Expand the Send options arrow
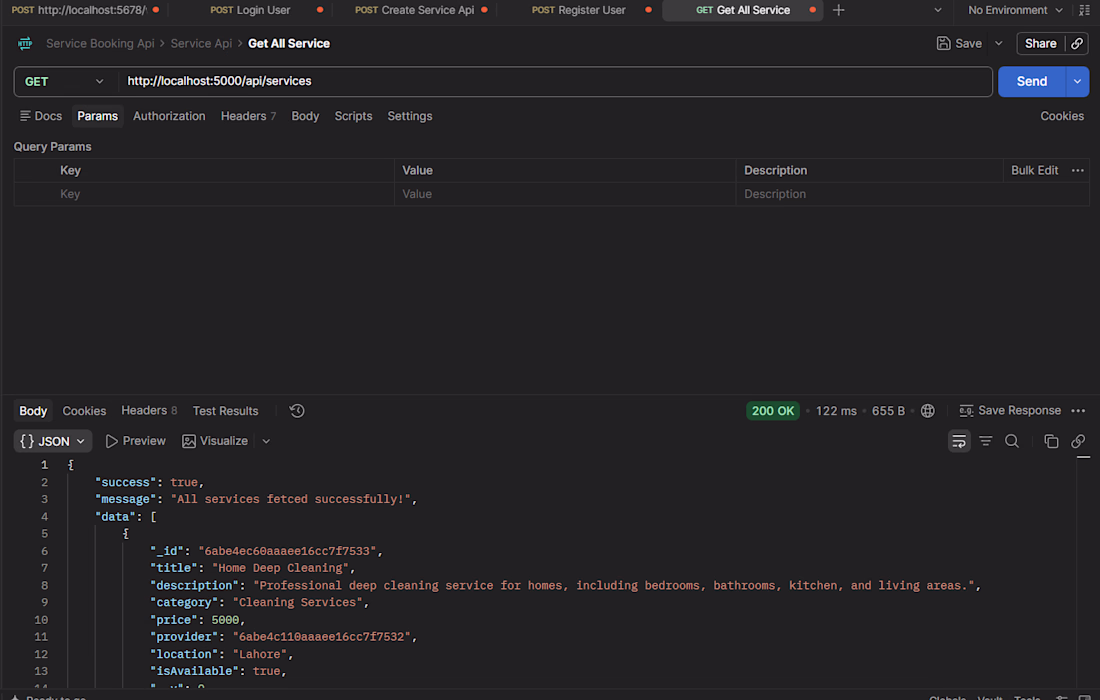 click(1077, 81)
